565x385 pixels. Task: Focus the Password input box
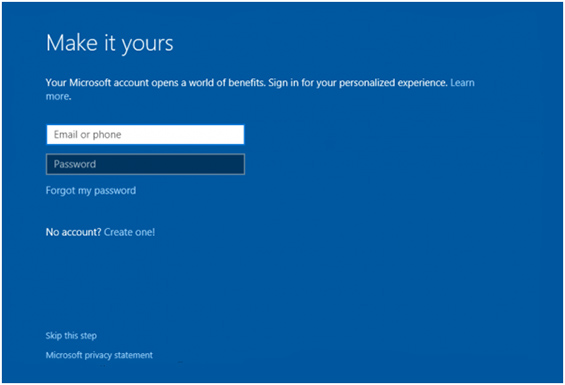point(145,164)
